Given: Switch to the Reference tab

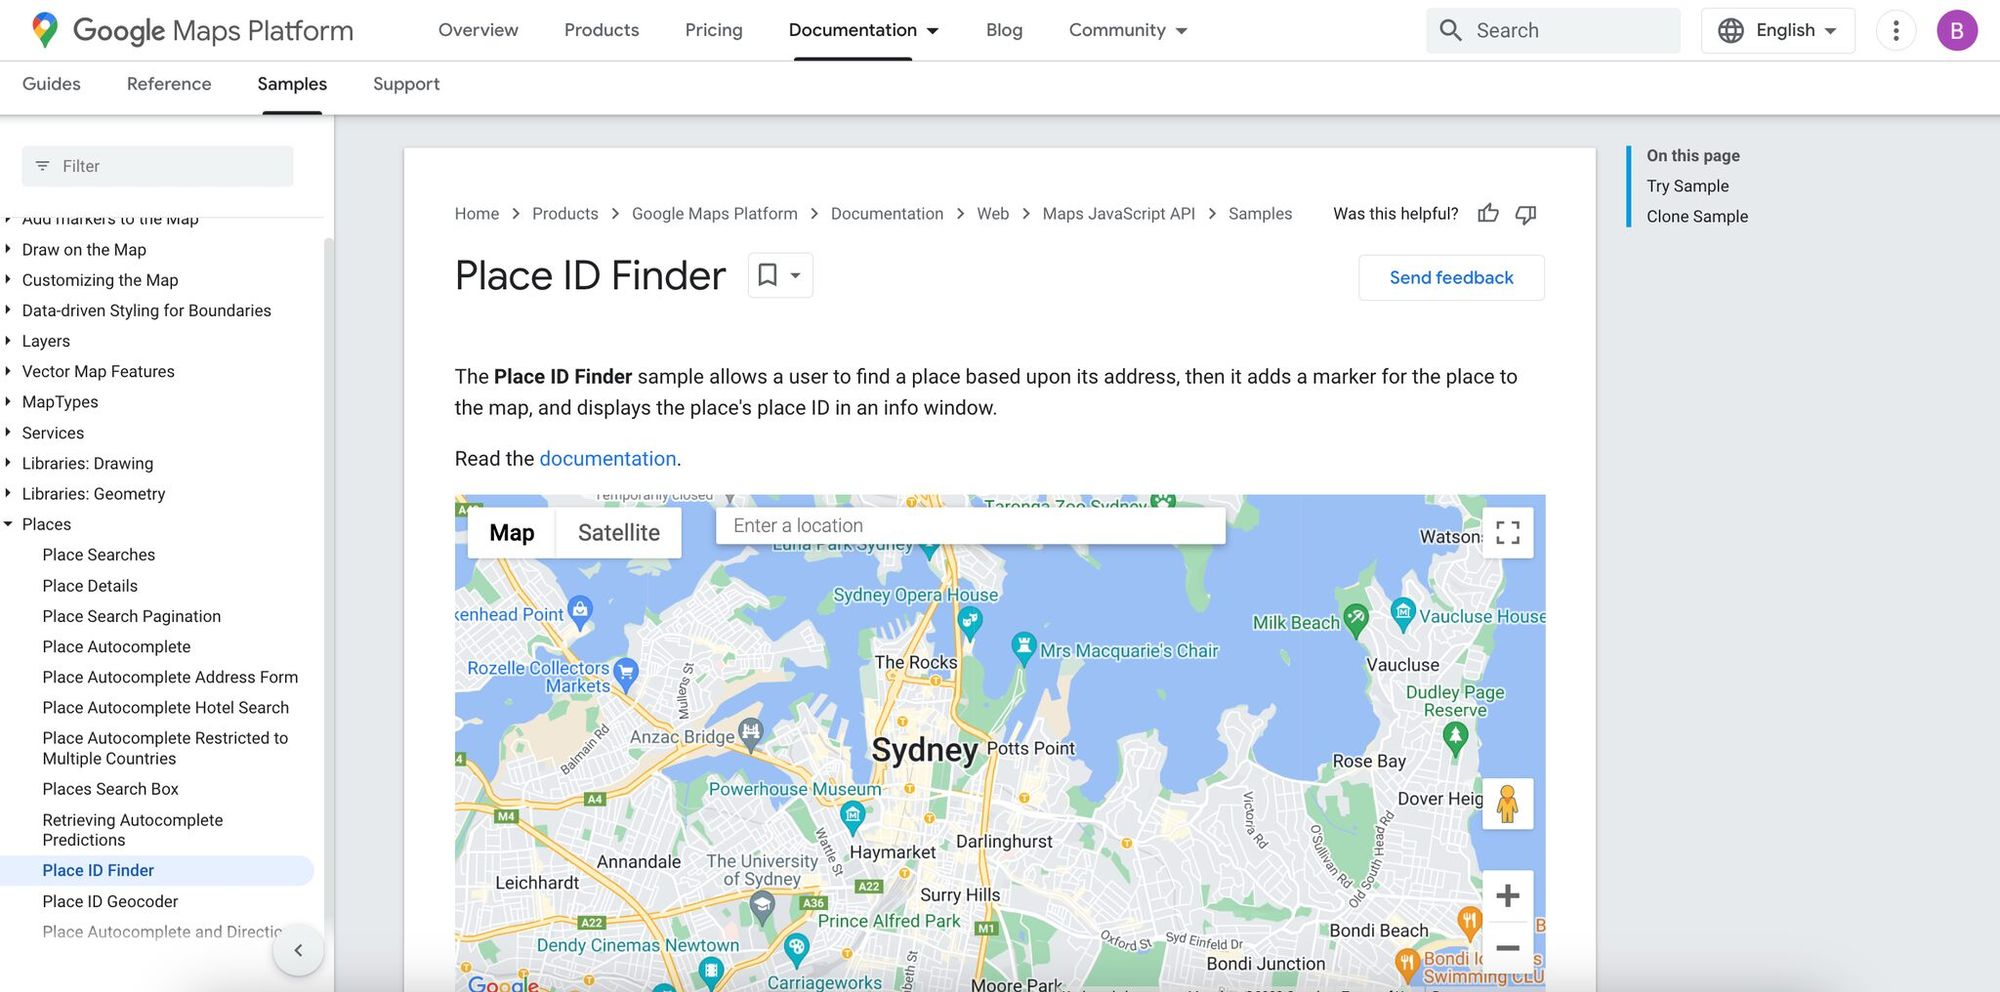Looking at the screenshot, I should 169,84.
